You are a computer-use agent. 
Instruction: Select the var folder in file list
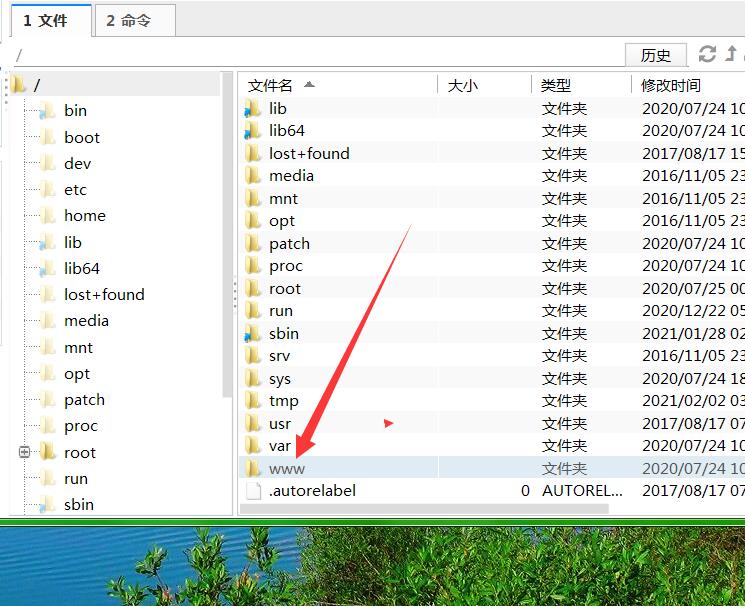(280, 446)
